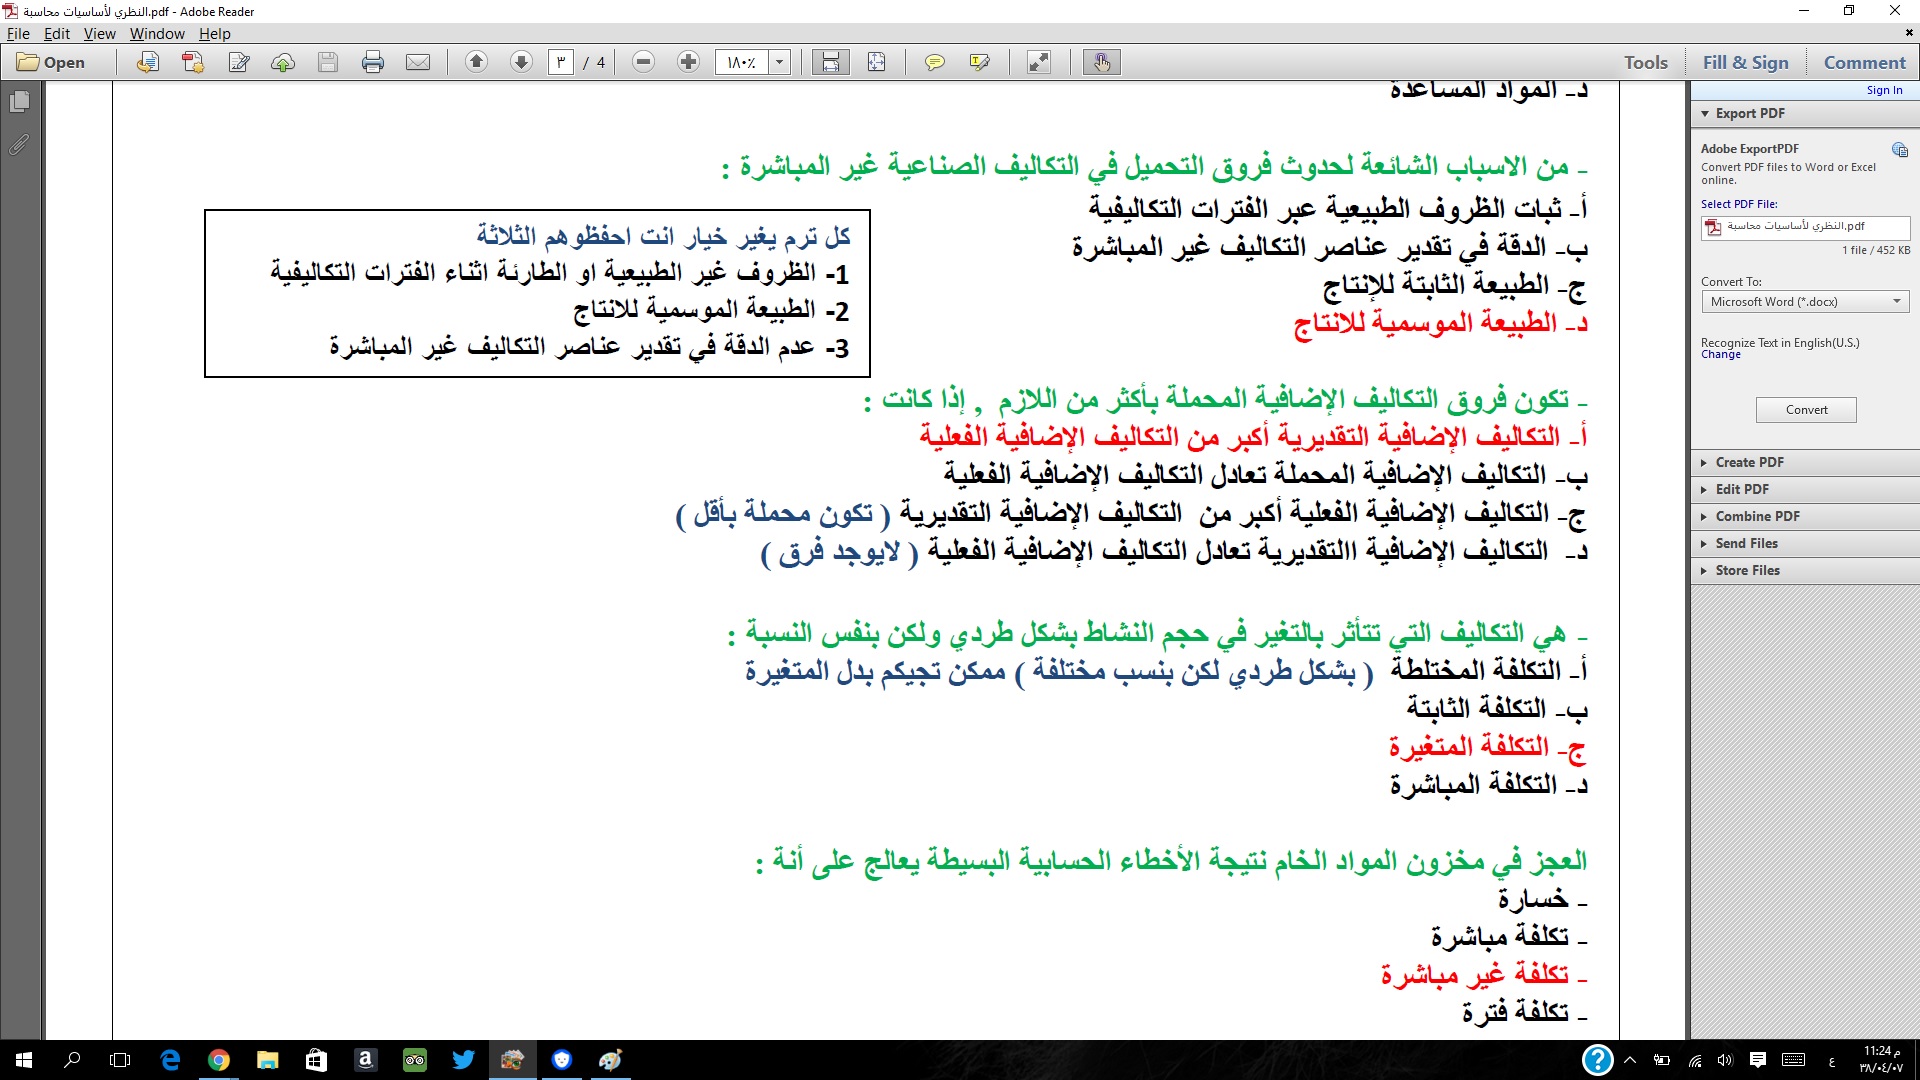Click the zoom percentage field
The image size is (1920, 1080).
pos(742,62)
